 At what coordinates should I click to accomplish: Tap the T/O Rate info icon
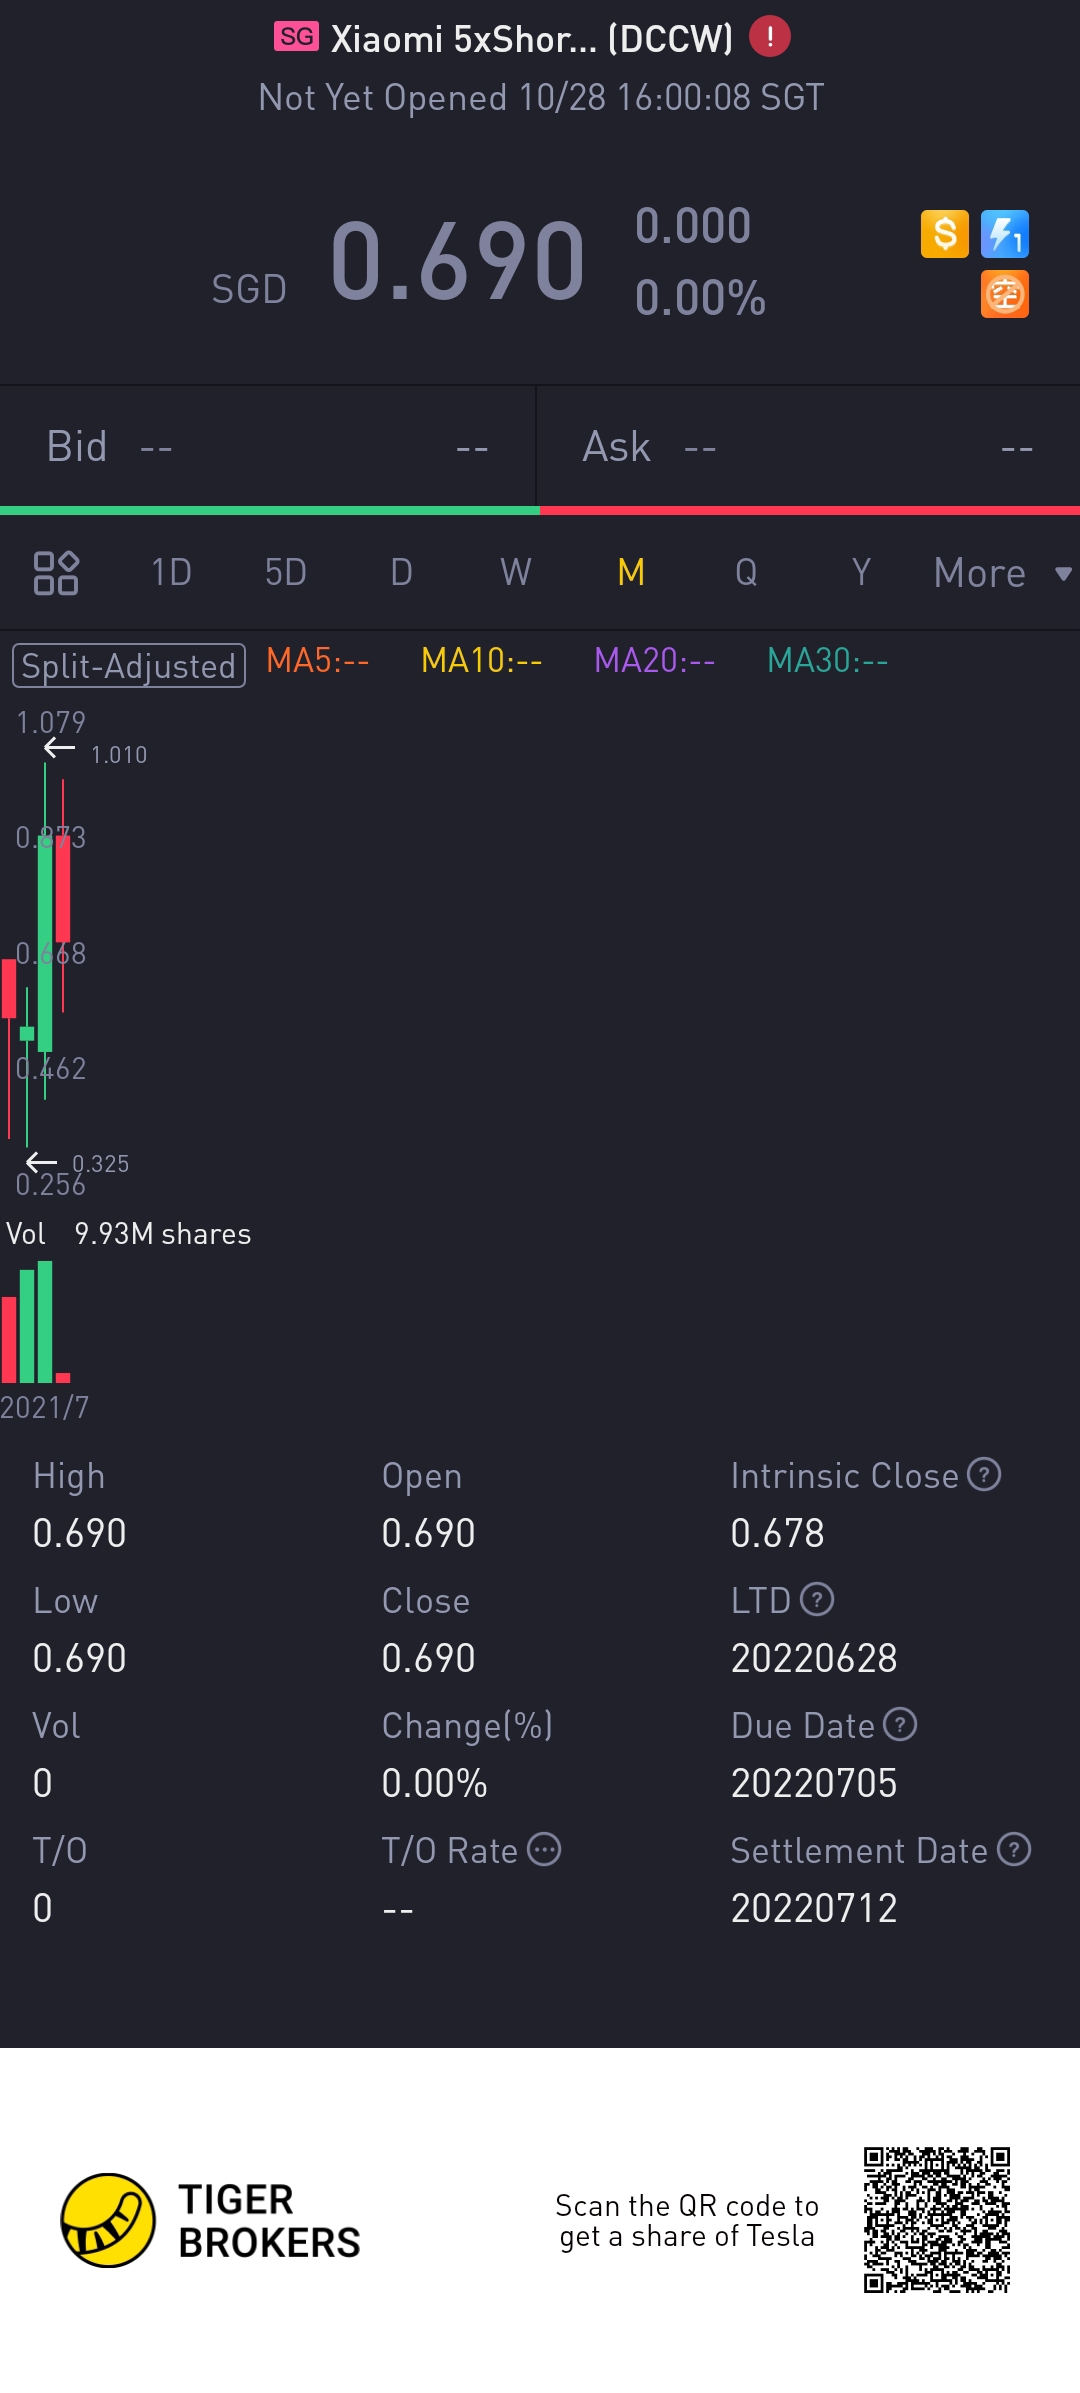(x=544, y=1850)
